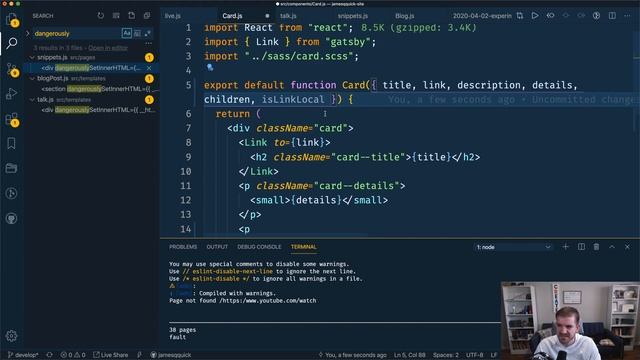Open the folder project manager icon

[x=11, y=168]
